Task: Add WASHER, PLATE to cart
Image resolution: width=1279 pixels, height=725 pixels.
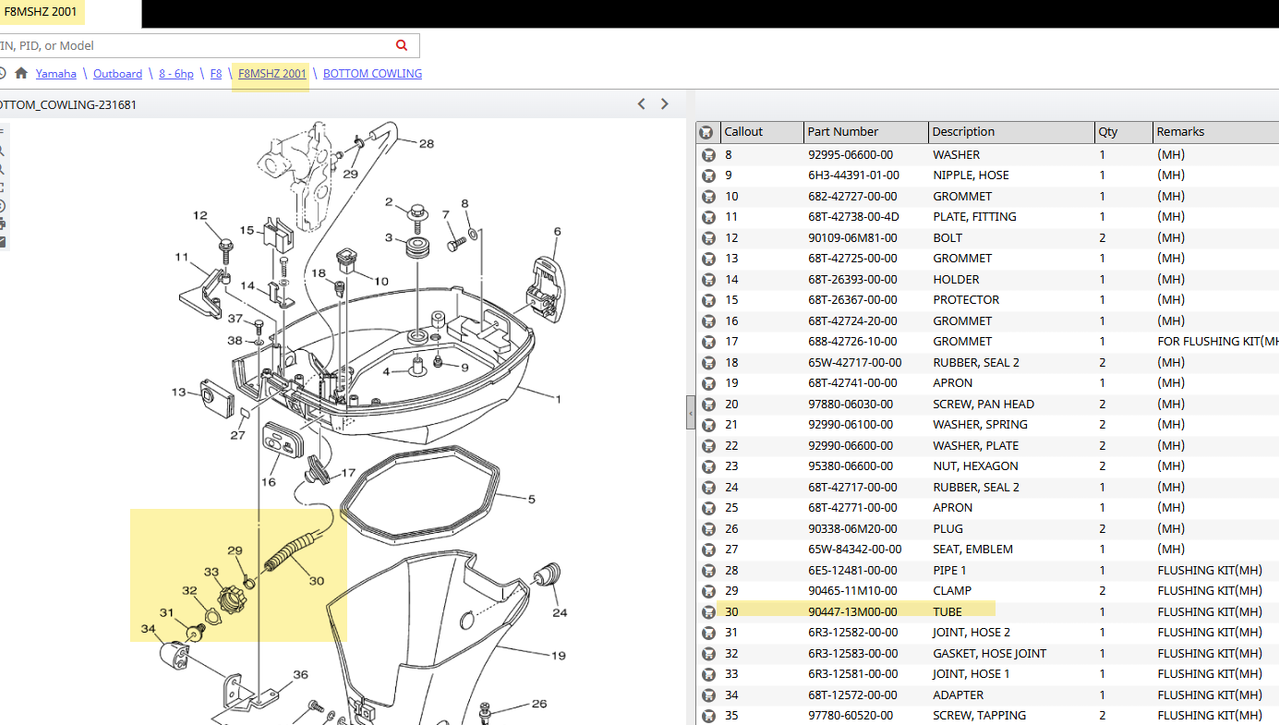Action: coord(708,445)
